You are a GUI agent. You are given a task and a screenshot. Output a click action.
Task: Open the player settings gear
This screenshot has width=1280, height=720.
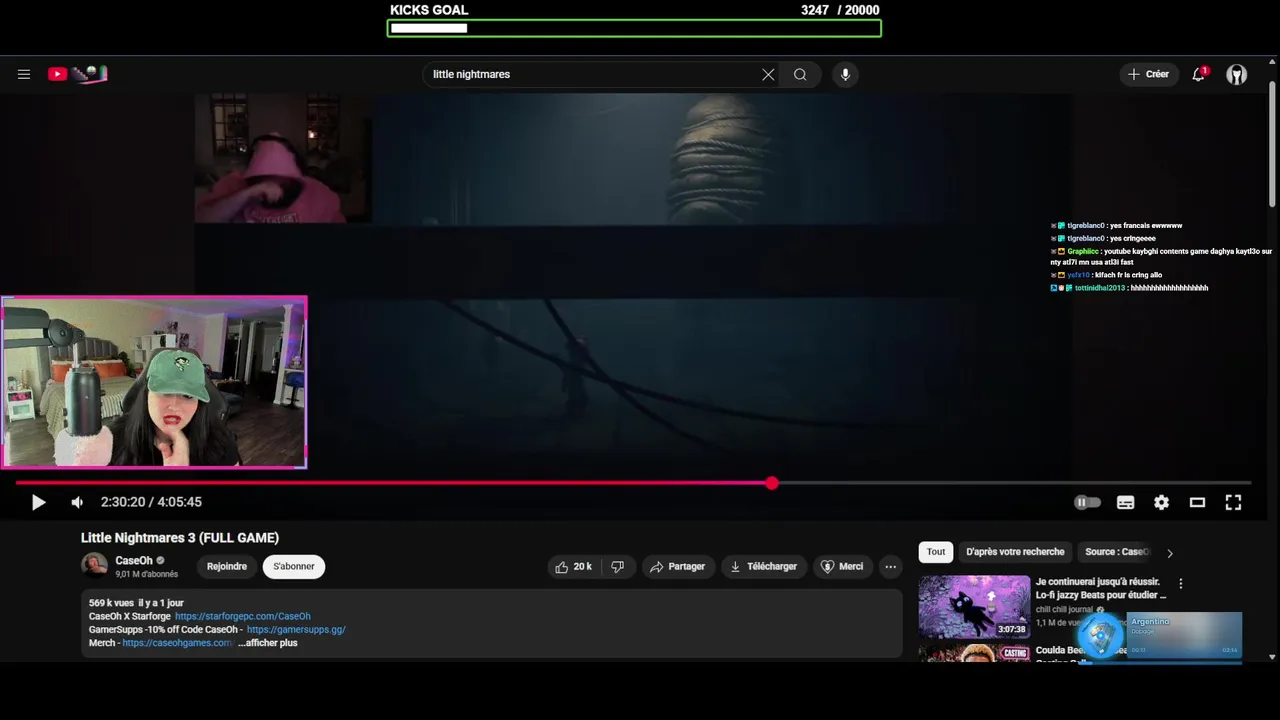(1161, 502)
